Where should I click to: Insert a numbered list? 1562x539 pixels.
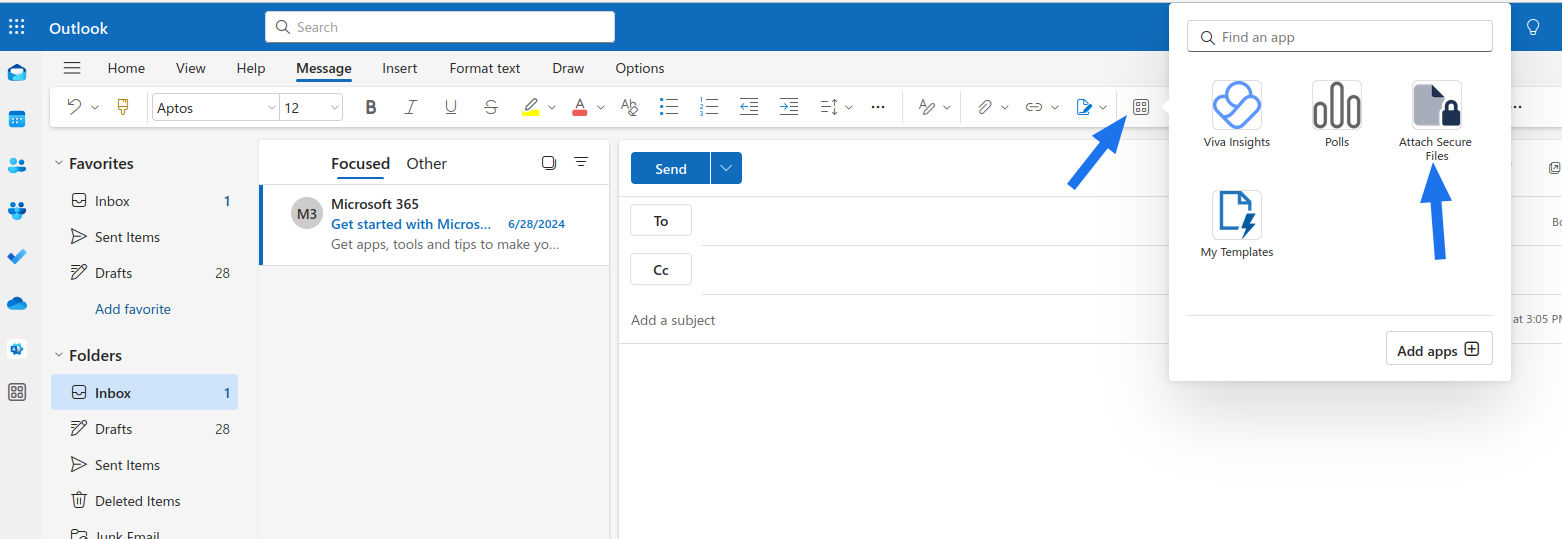click(709, 107)
